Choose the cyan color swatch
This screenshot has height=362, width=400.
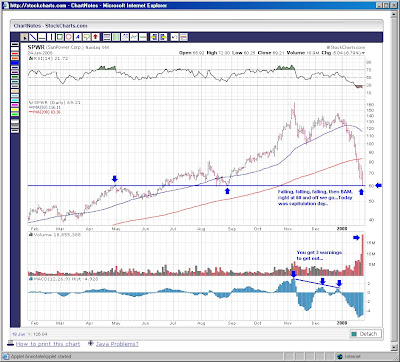(15, 100)
